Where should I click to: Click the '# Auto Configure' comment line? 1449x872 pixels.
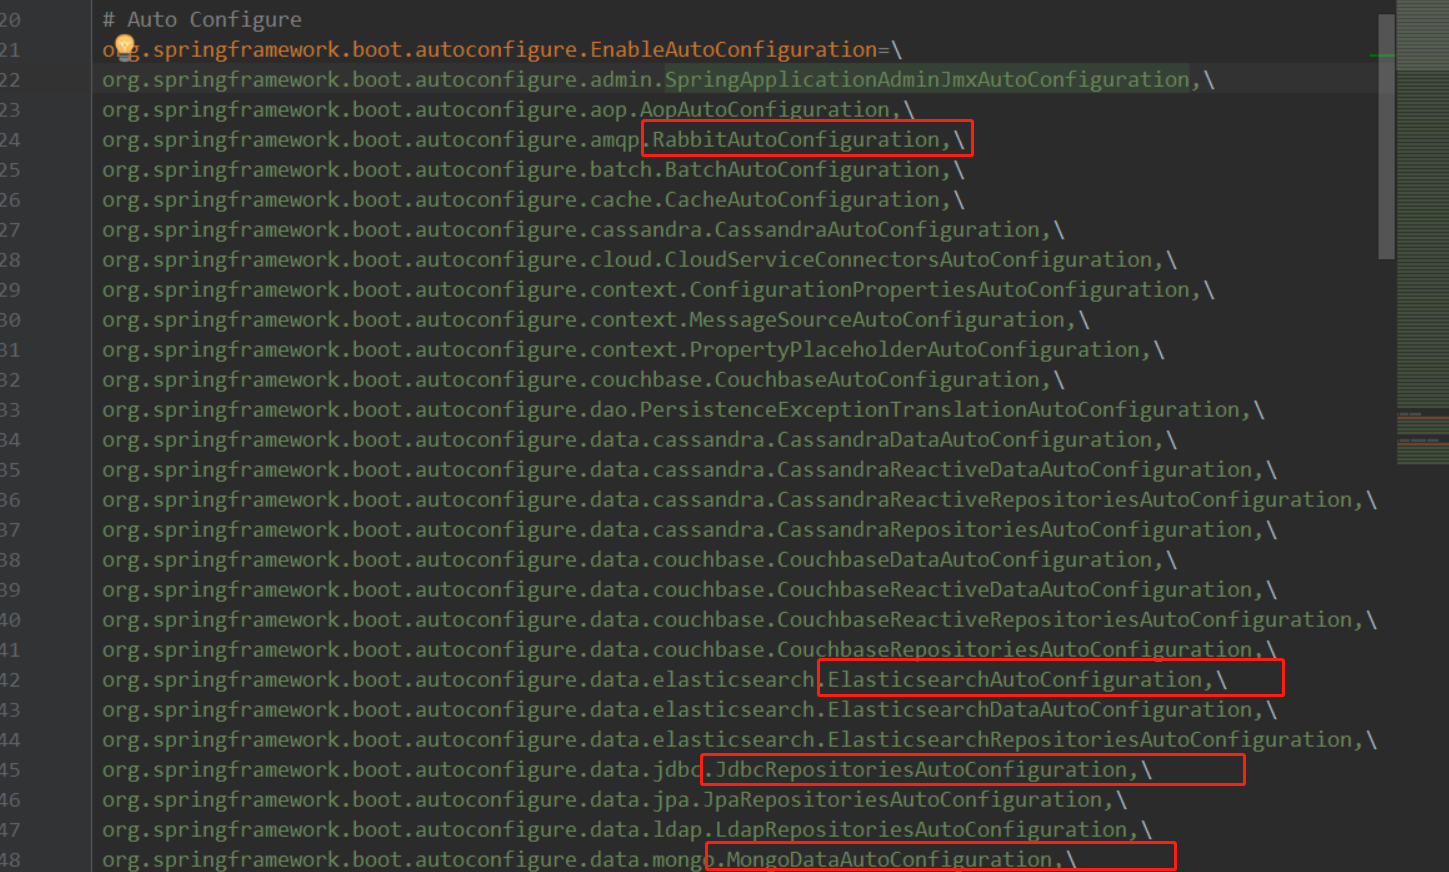click(202, 19)
